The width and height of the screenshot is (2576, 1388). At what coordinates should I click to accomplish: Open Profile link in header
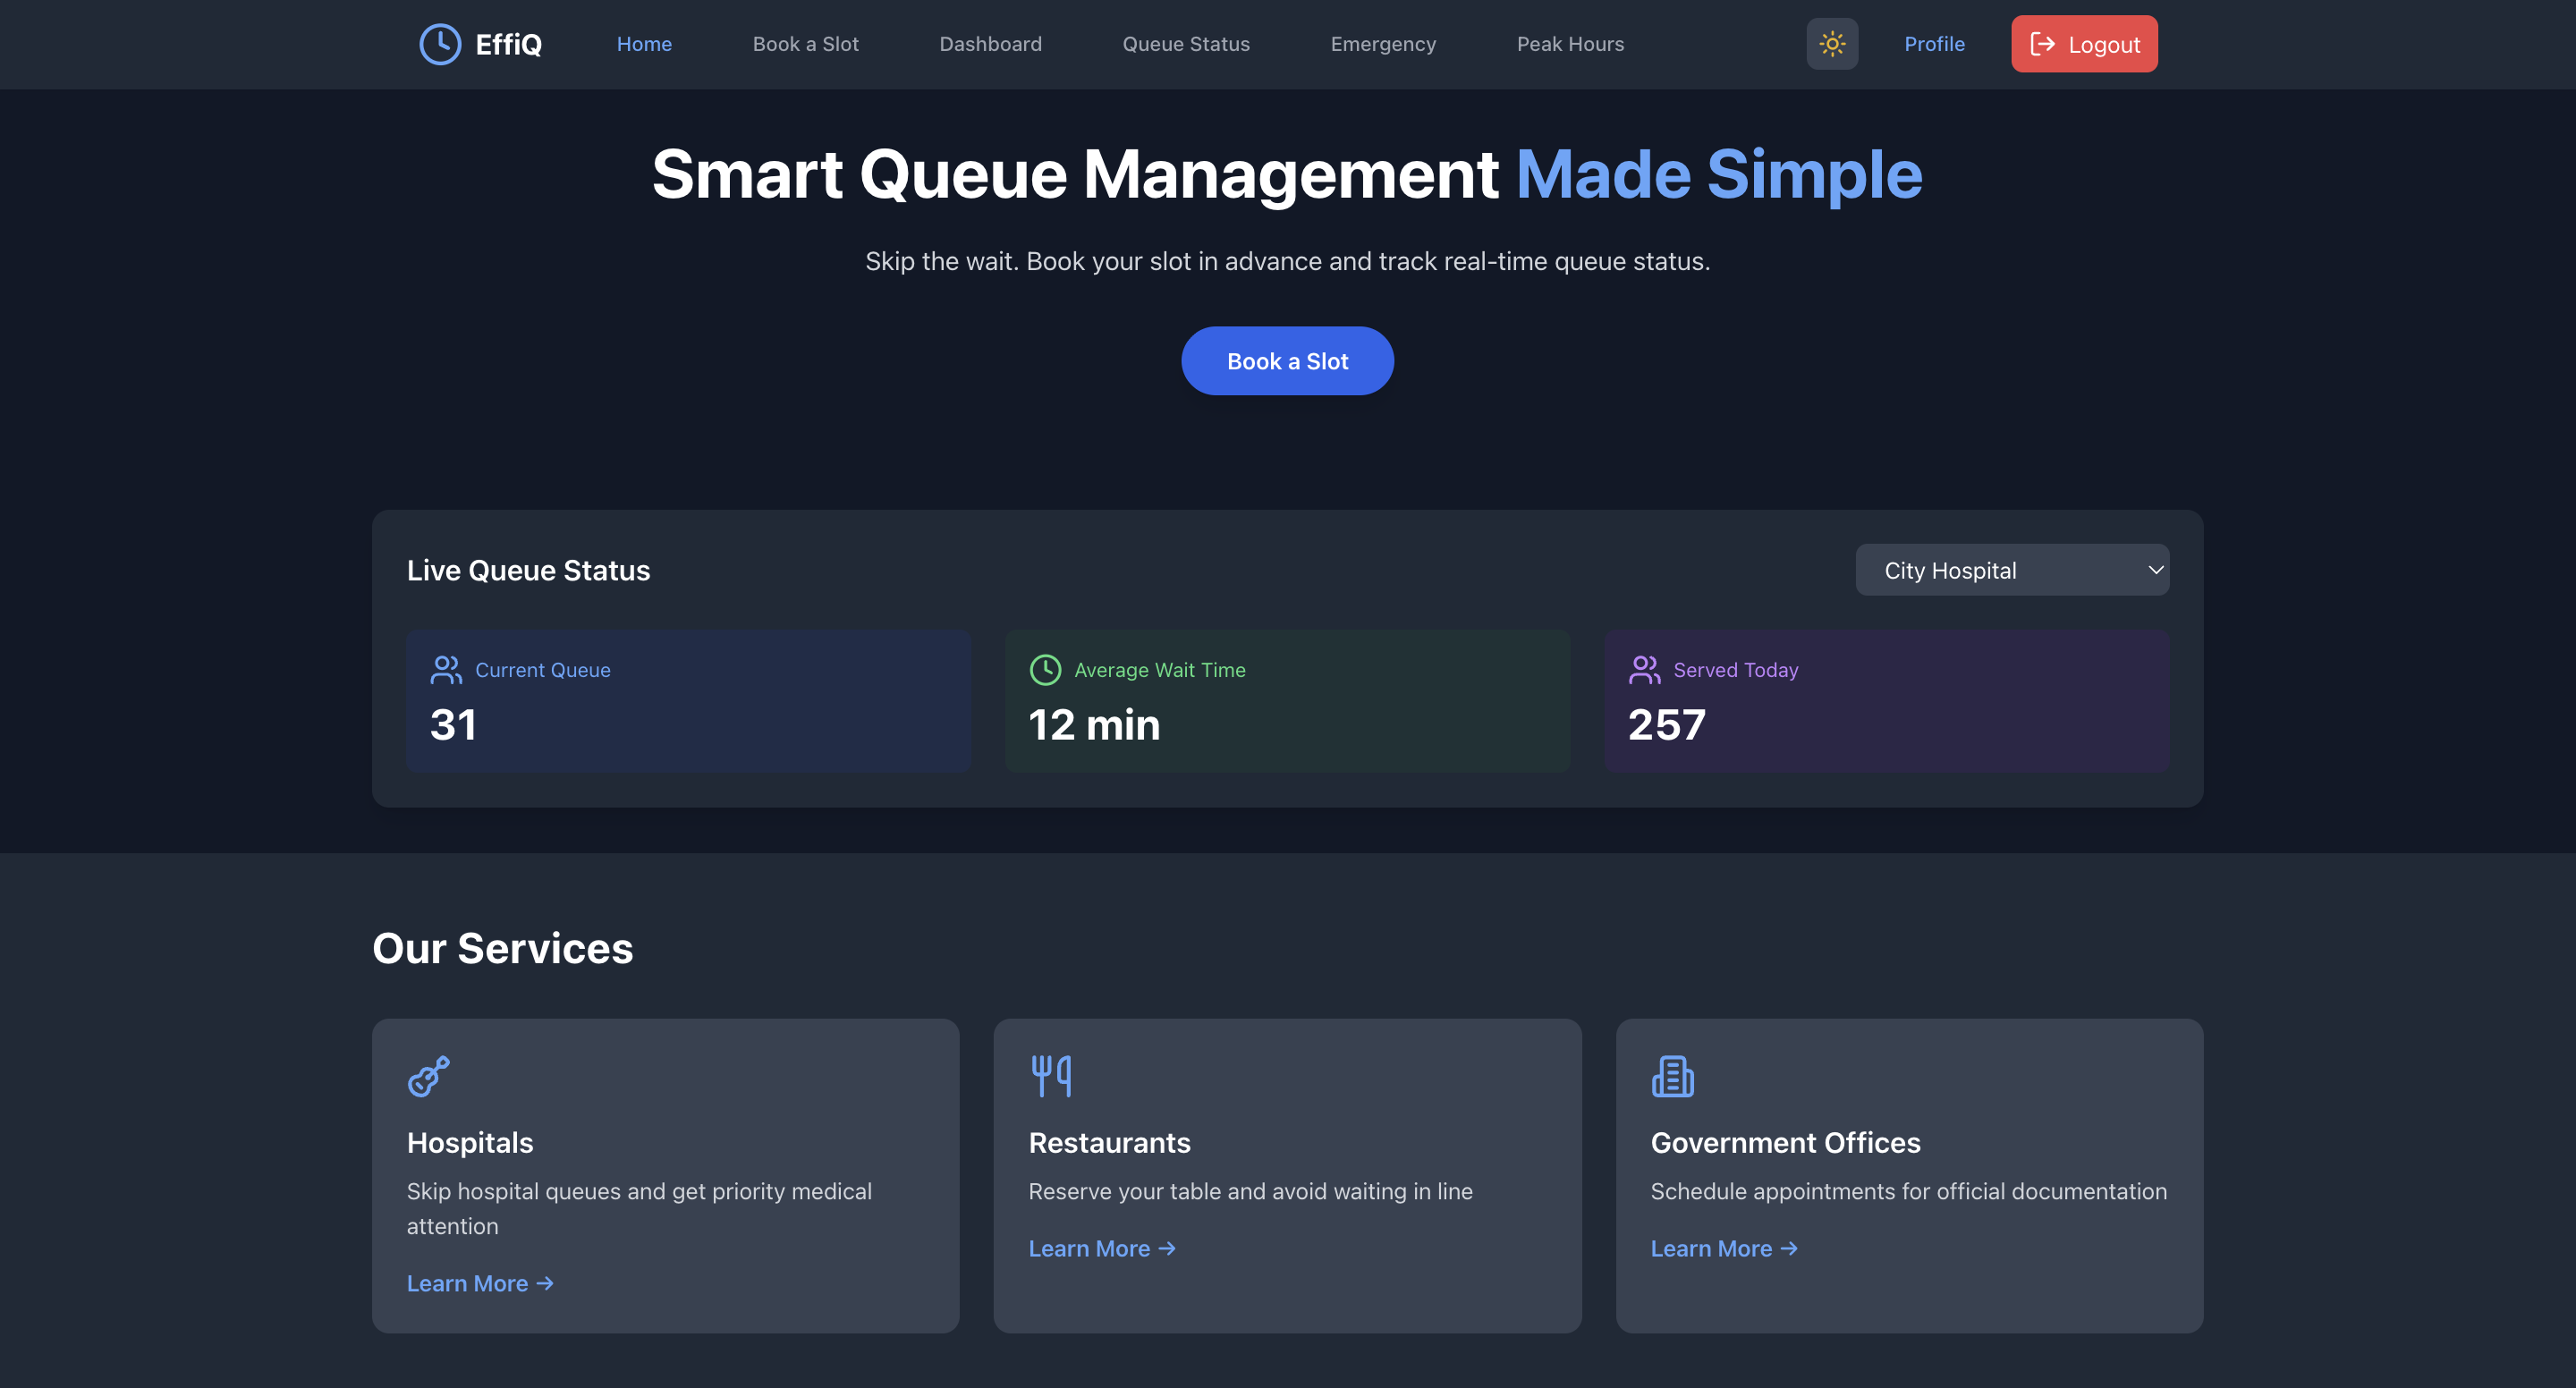(x=1933, y=44)
